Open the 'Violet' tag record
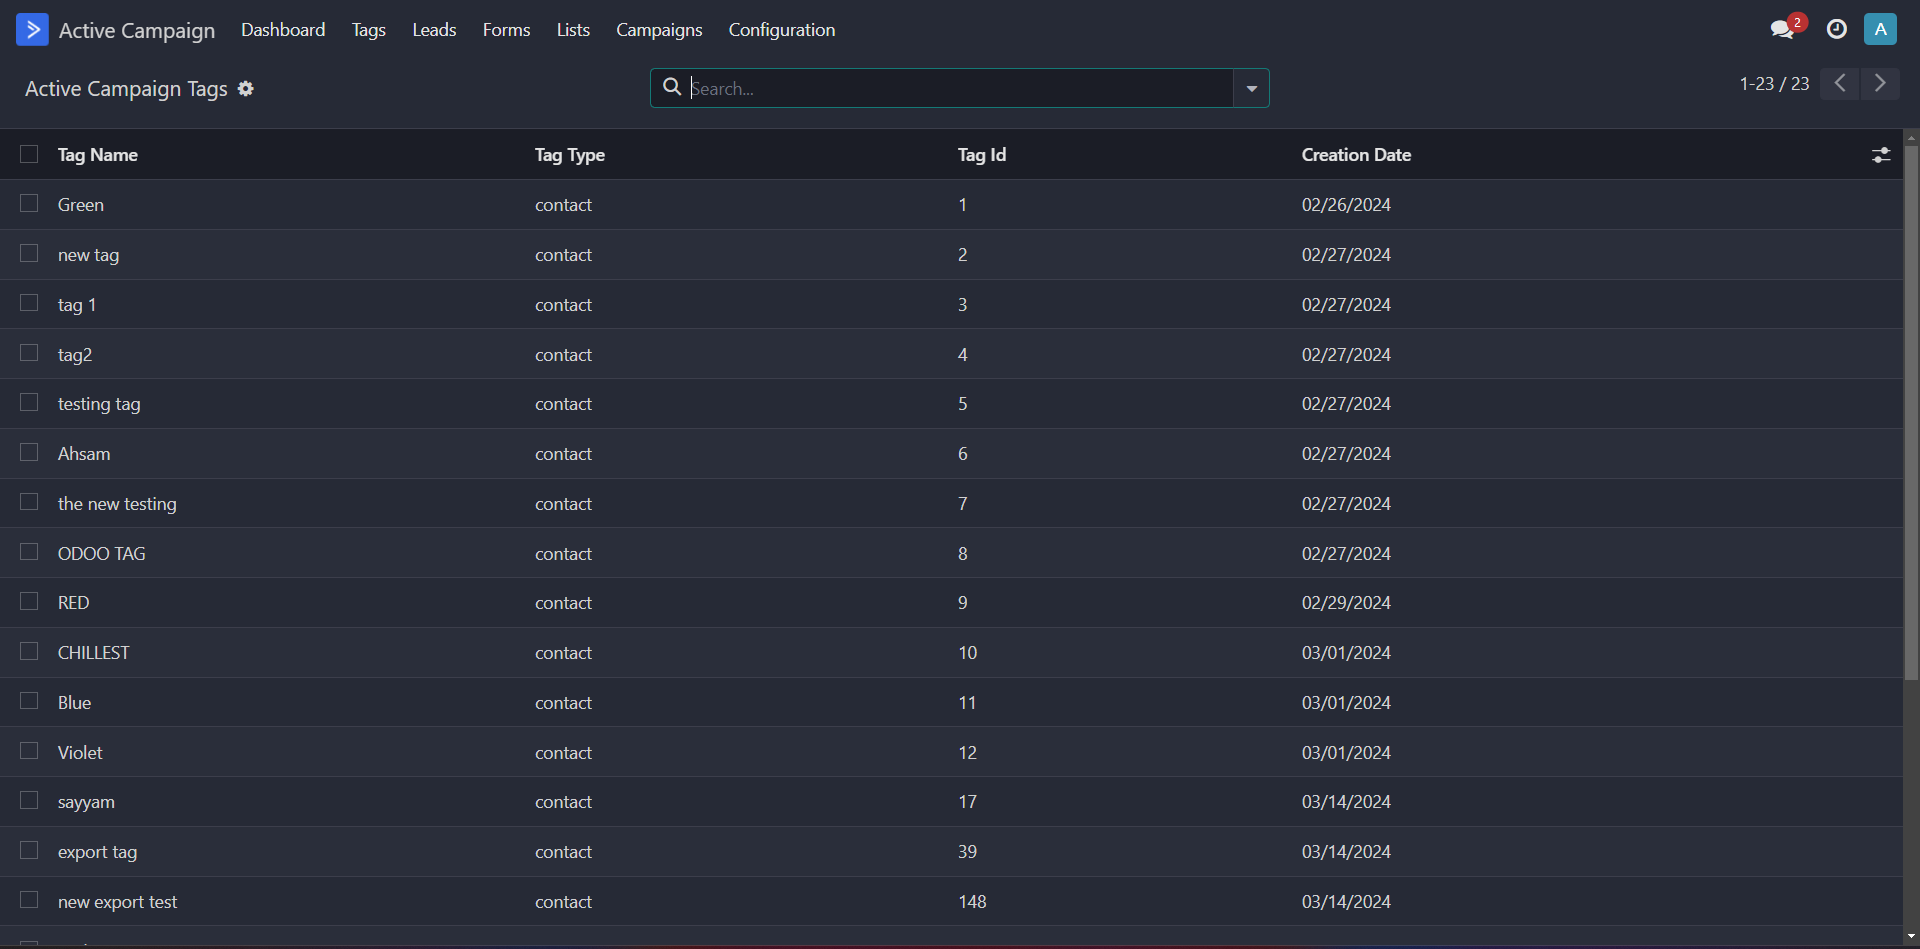This screenshot has width=1920, height=949. (80, 753)
